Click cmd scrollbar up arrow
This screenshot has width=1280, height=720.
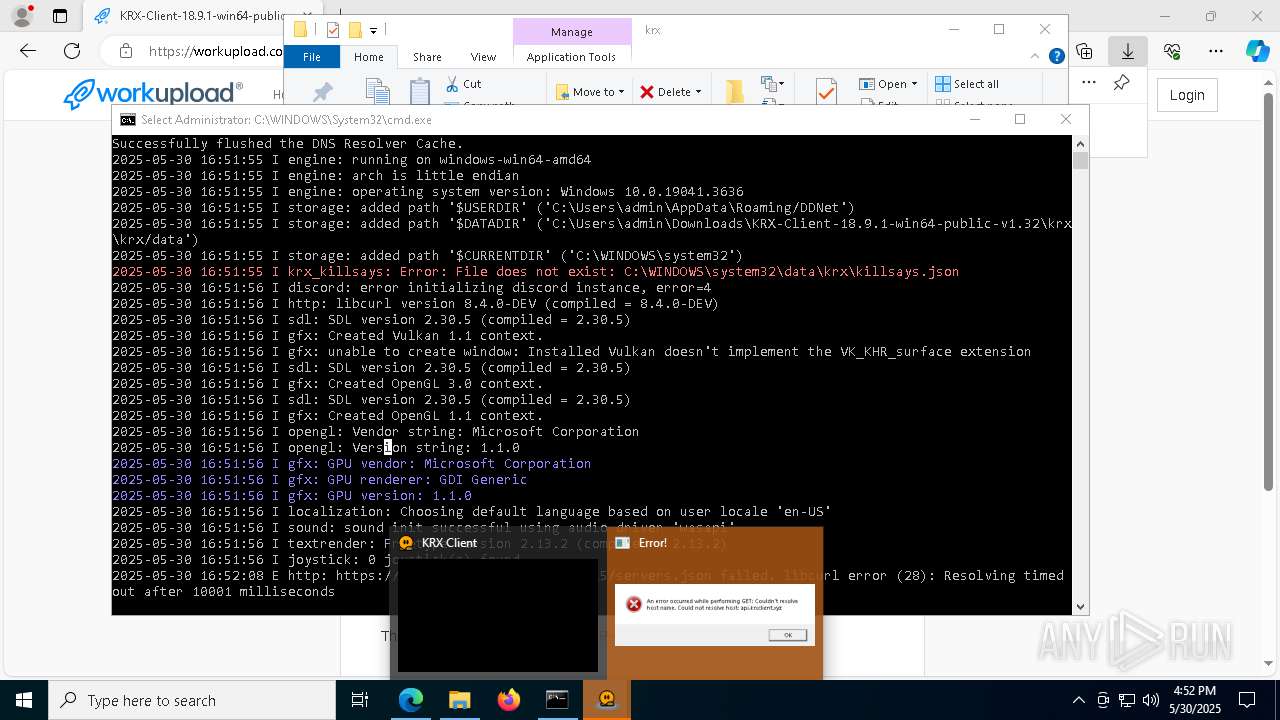tap(1080, 144)
